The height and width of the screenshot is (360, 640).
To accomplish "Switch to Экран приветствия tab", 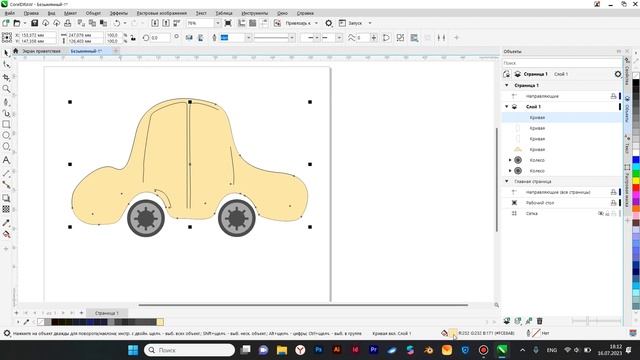I will coord(41,51).
